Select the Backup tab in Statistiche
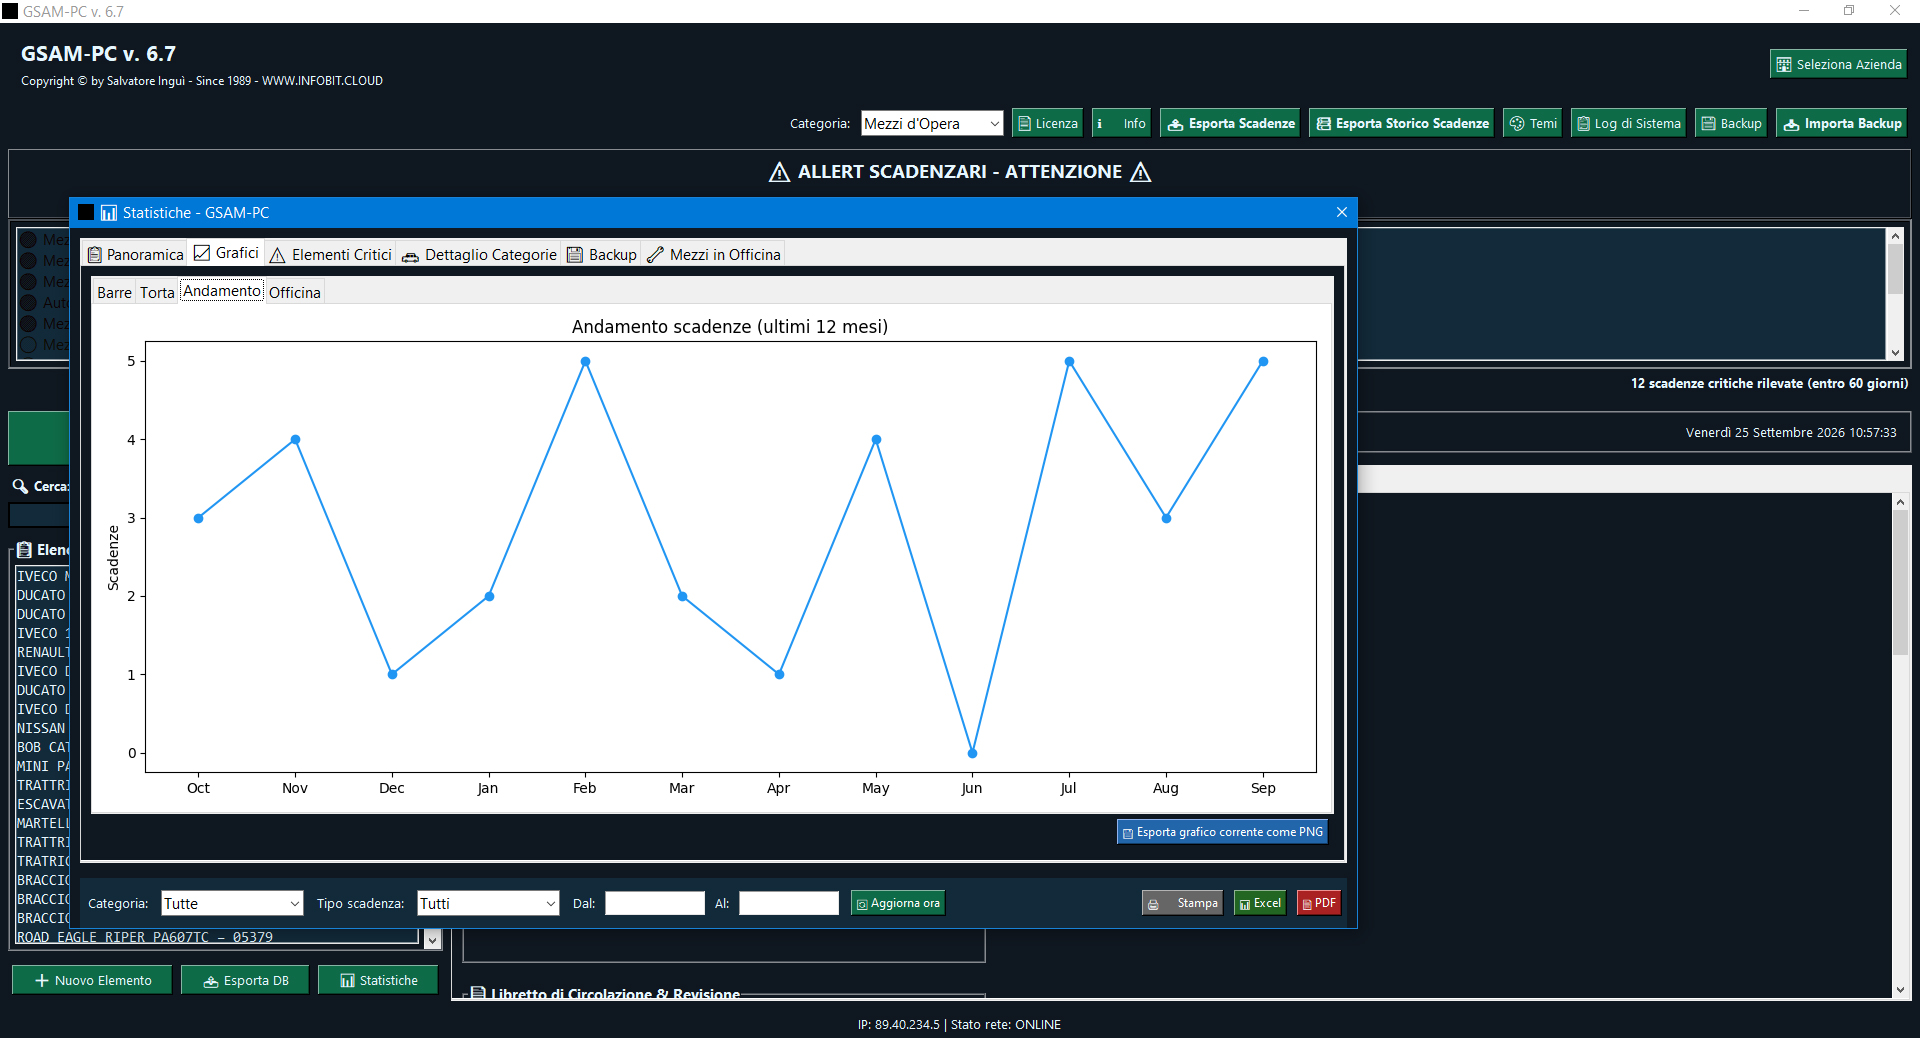Viewport: 1920px width, 1038px height. pyautogui.click(x=602, y=254)
